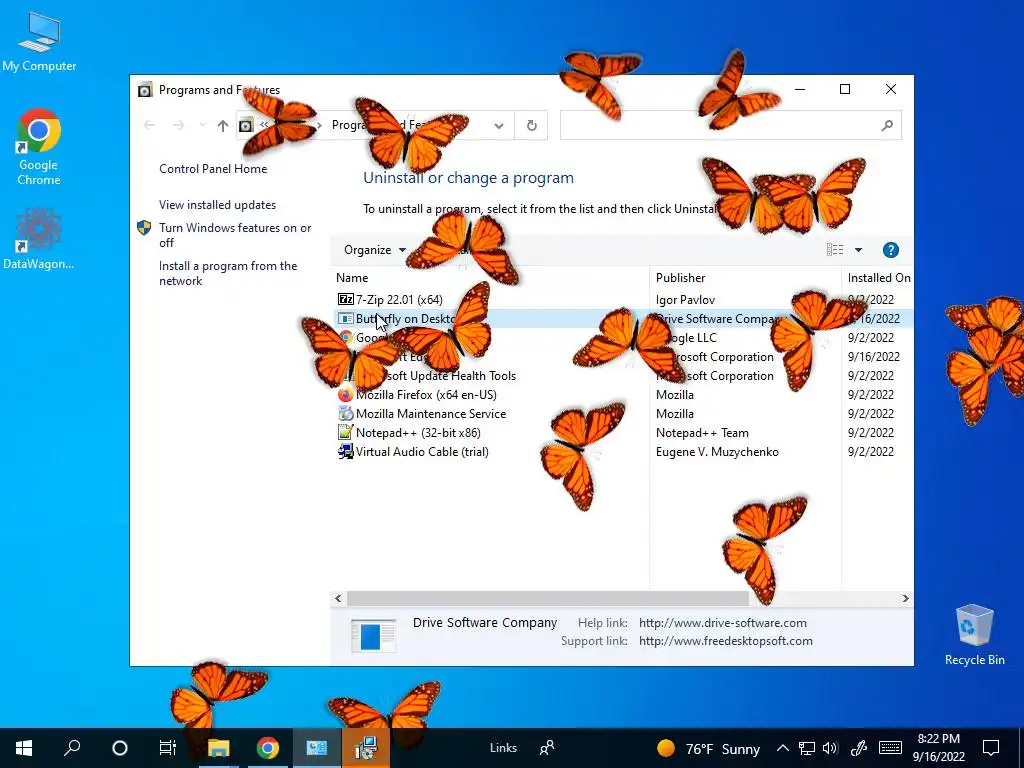Click the Links toolbar on taskbar
Image resolution: width=1024 pixels, height=768 pixels.
(503, 748)
